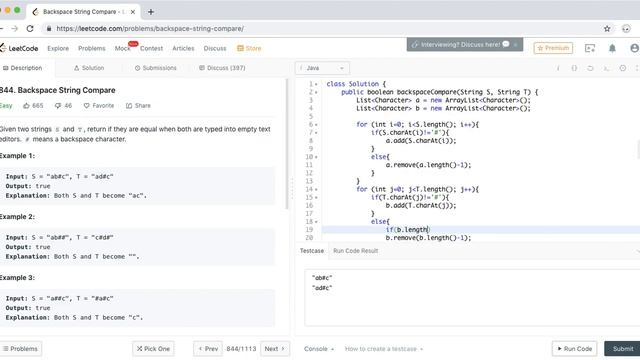Collapse fold arrow on line 6
The width and height of the screenshot is (640, 360).
pyautogui.click(x=316, y=124)
